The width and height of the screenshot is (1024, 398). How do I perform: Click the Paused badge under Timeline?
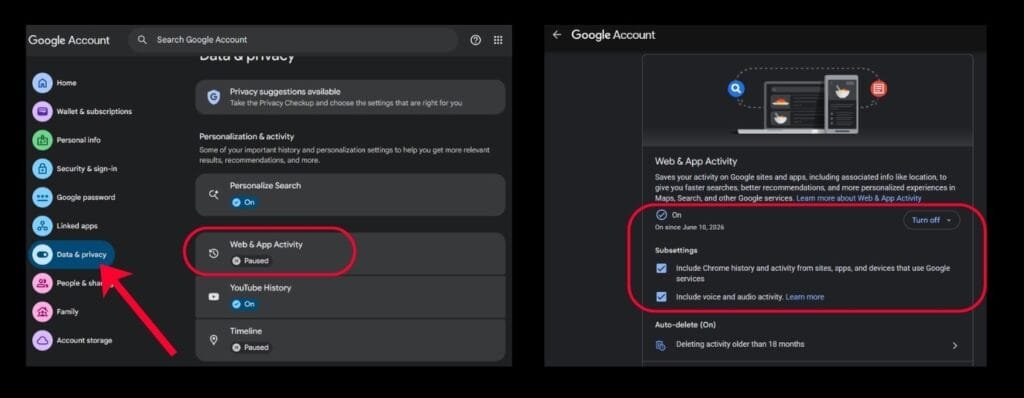coord(251,348)
